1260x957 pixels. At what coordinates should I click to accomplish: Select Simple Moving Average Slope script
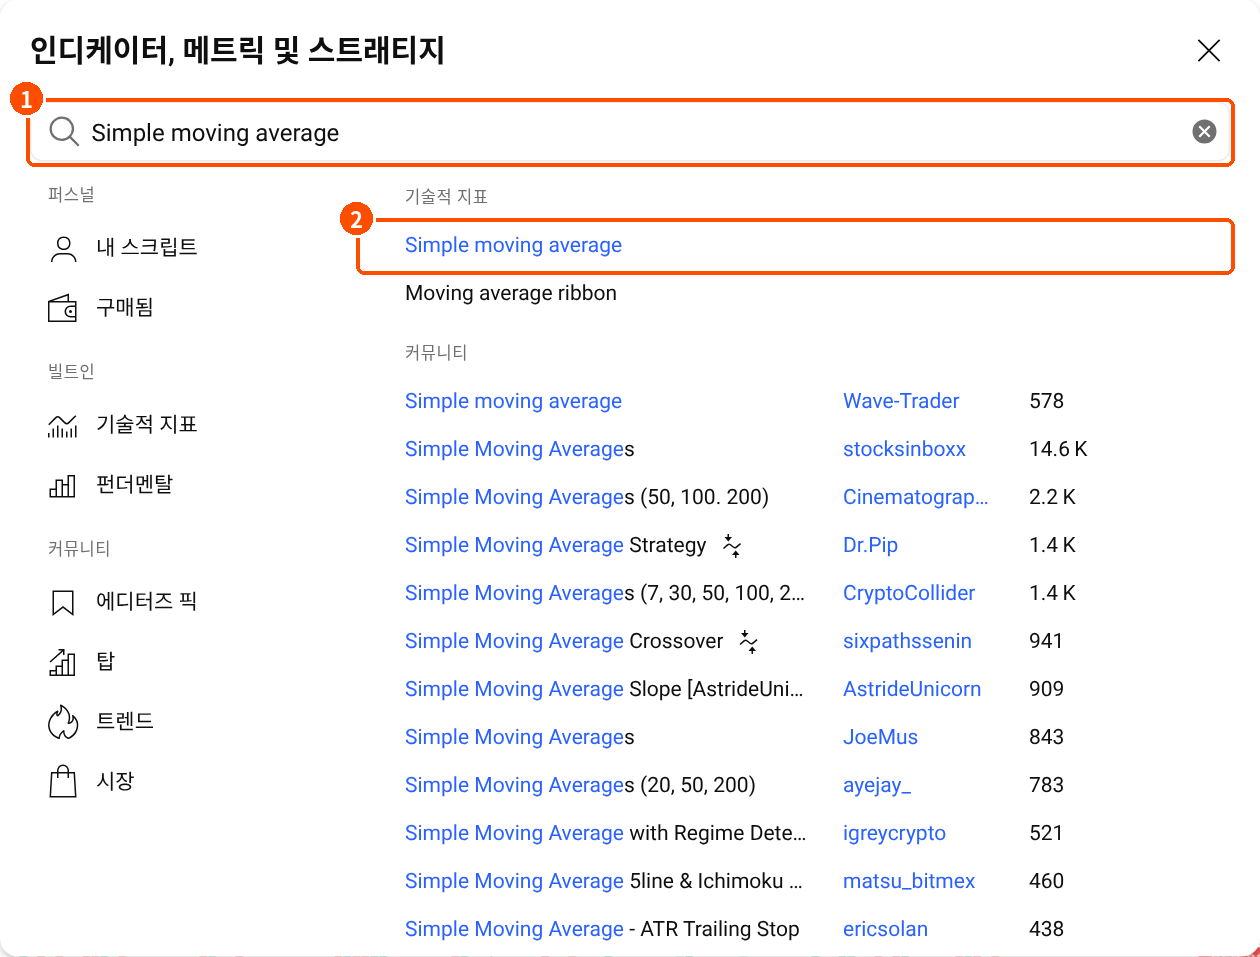(x=604, y=689)
